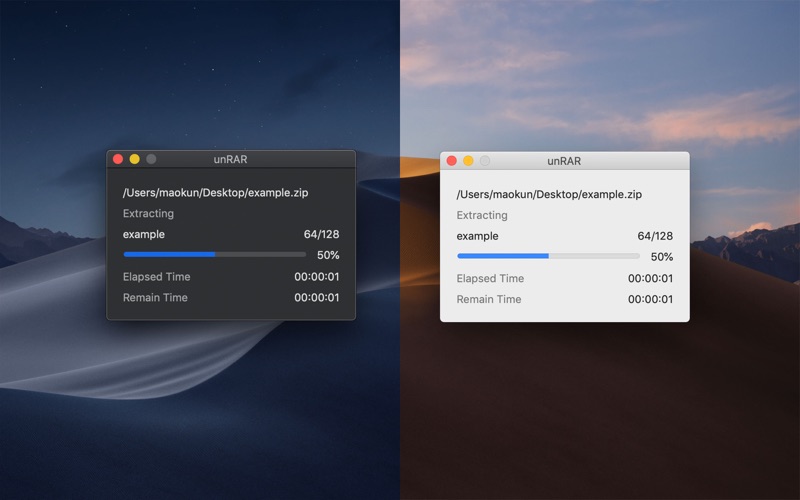Click the light window's unRAR title
This screenshot has height=500, width=800.
(564, 161)
